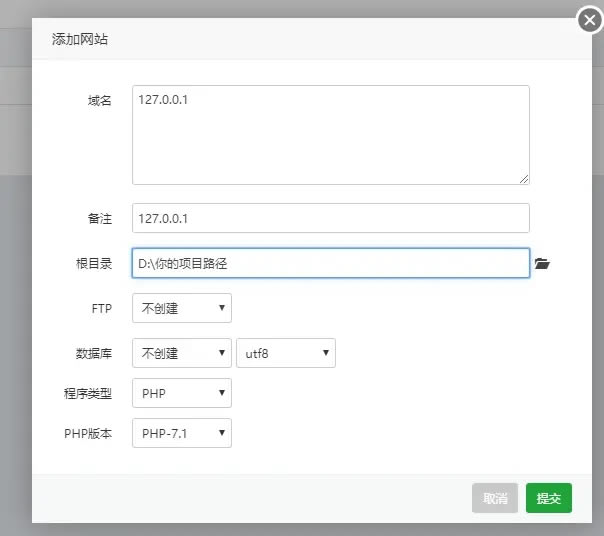This screenshot has height=536, width=604.
Task: Click the PHP版本 field label
Action: pos(88,434)
